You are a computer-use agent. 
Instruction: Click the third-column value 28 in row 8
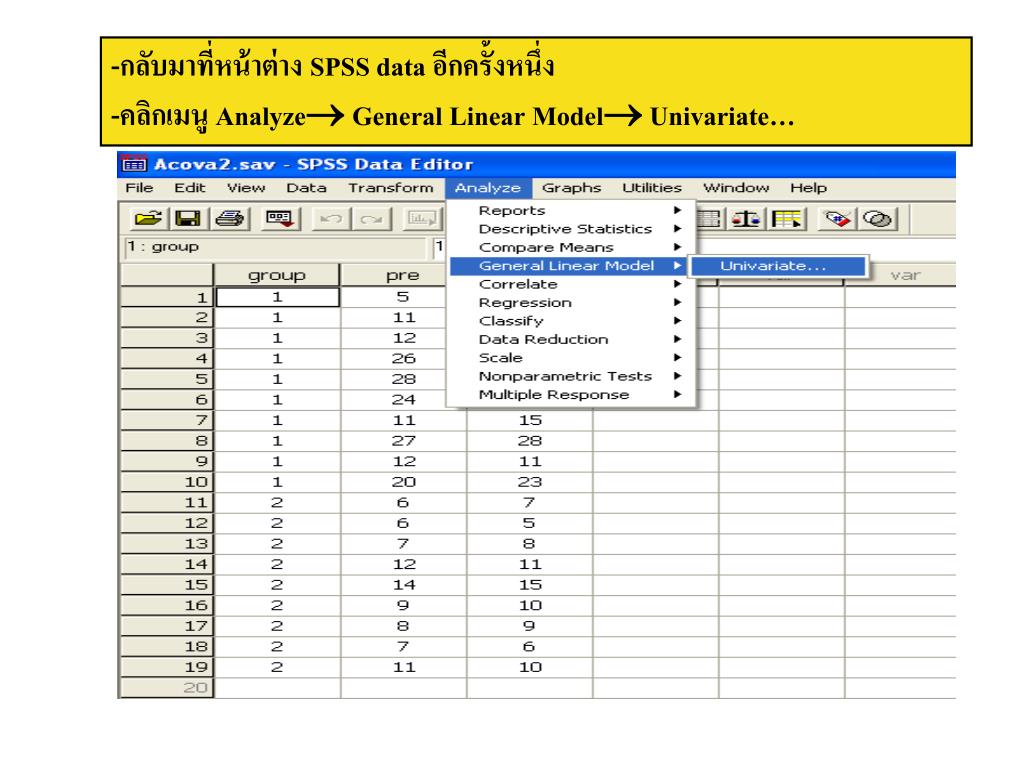pyautogui.click(x=530, y=441)
